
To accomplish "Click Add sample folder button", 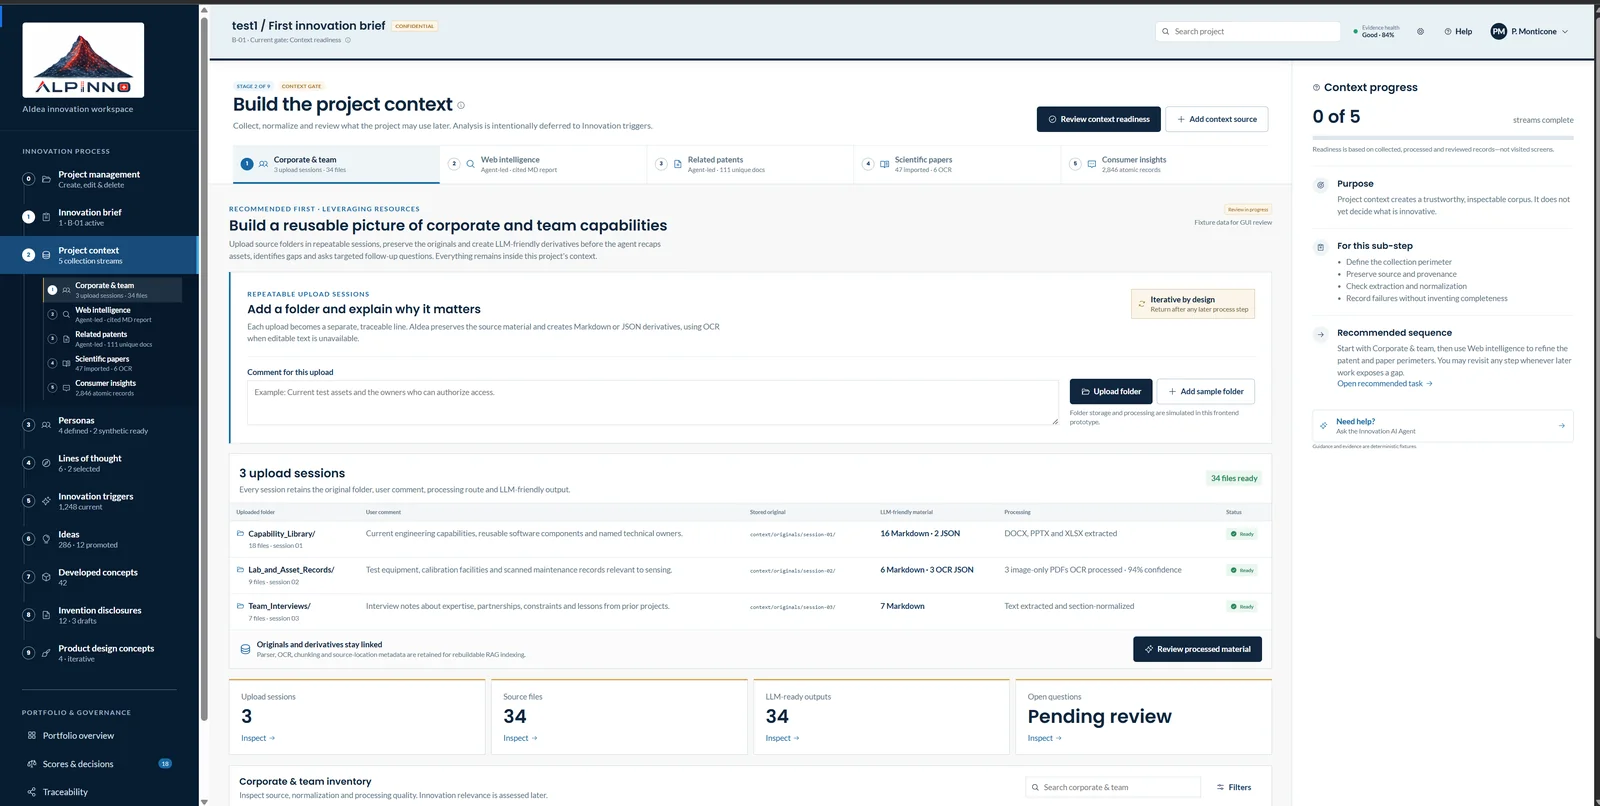I will pyautogui.click(x=1206, y=392).
